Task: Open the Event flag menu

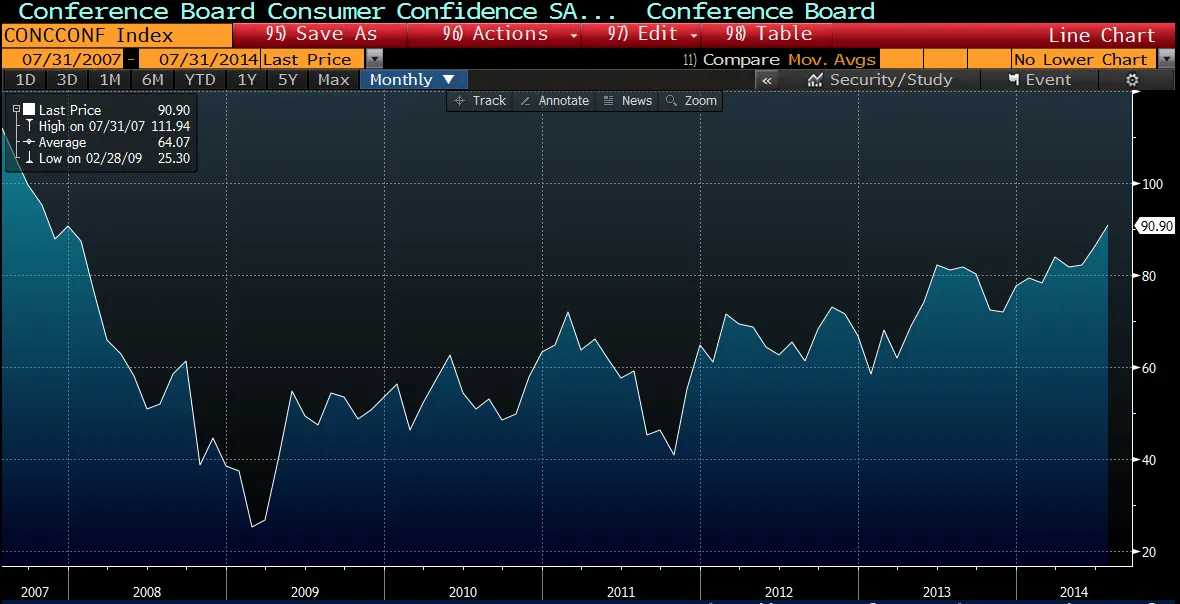Action: tap(1039, 80)
